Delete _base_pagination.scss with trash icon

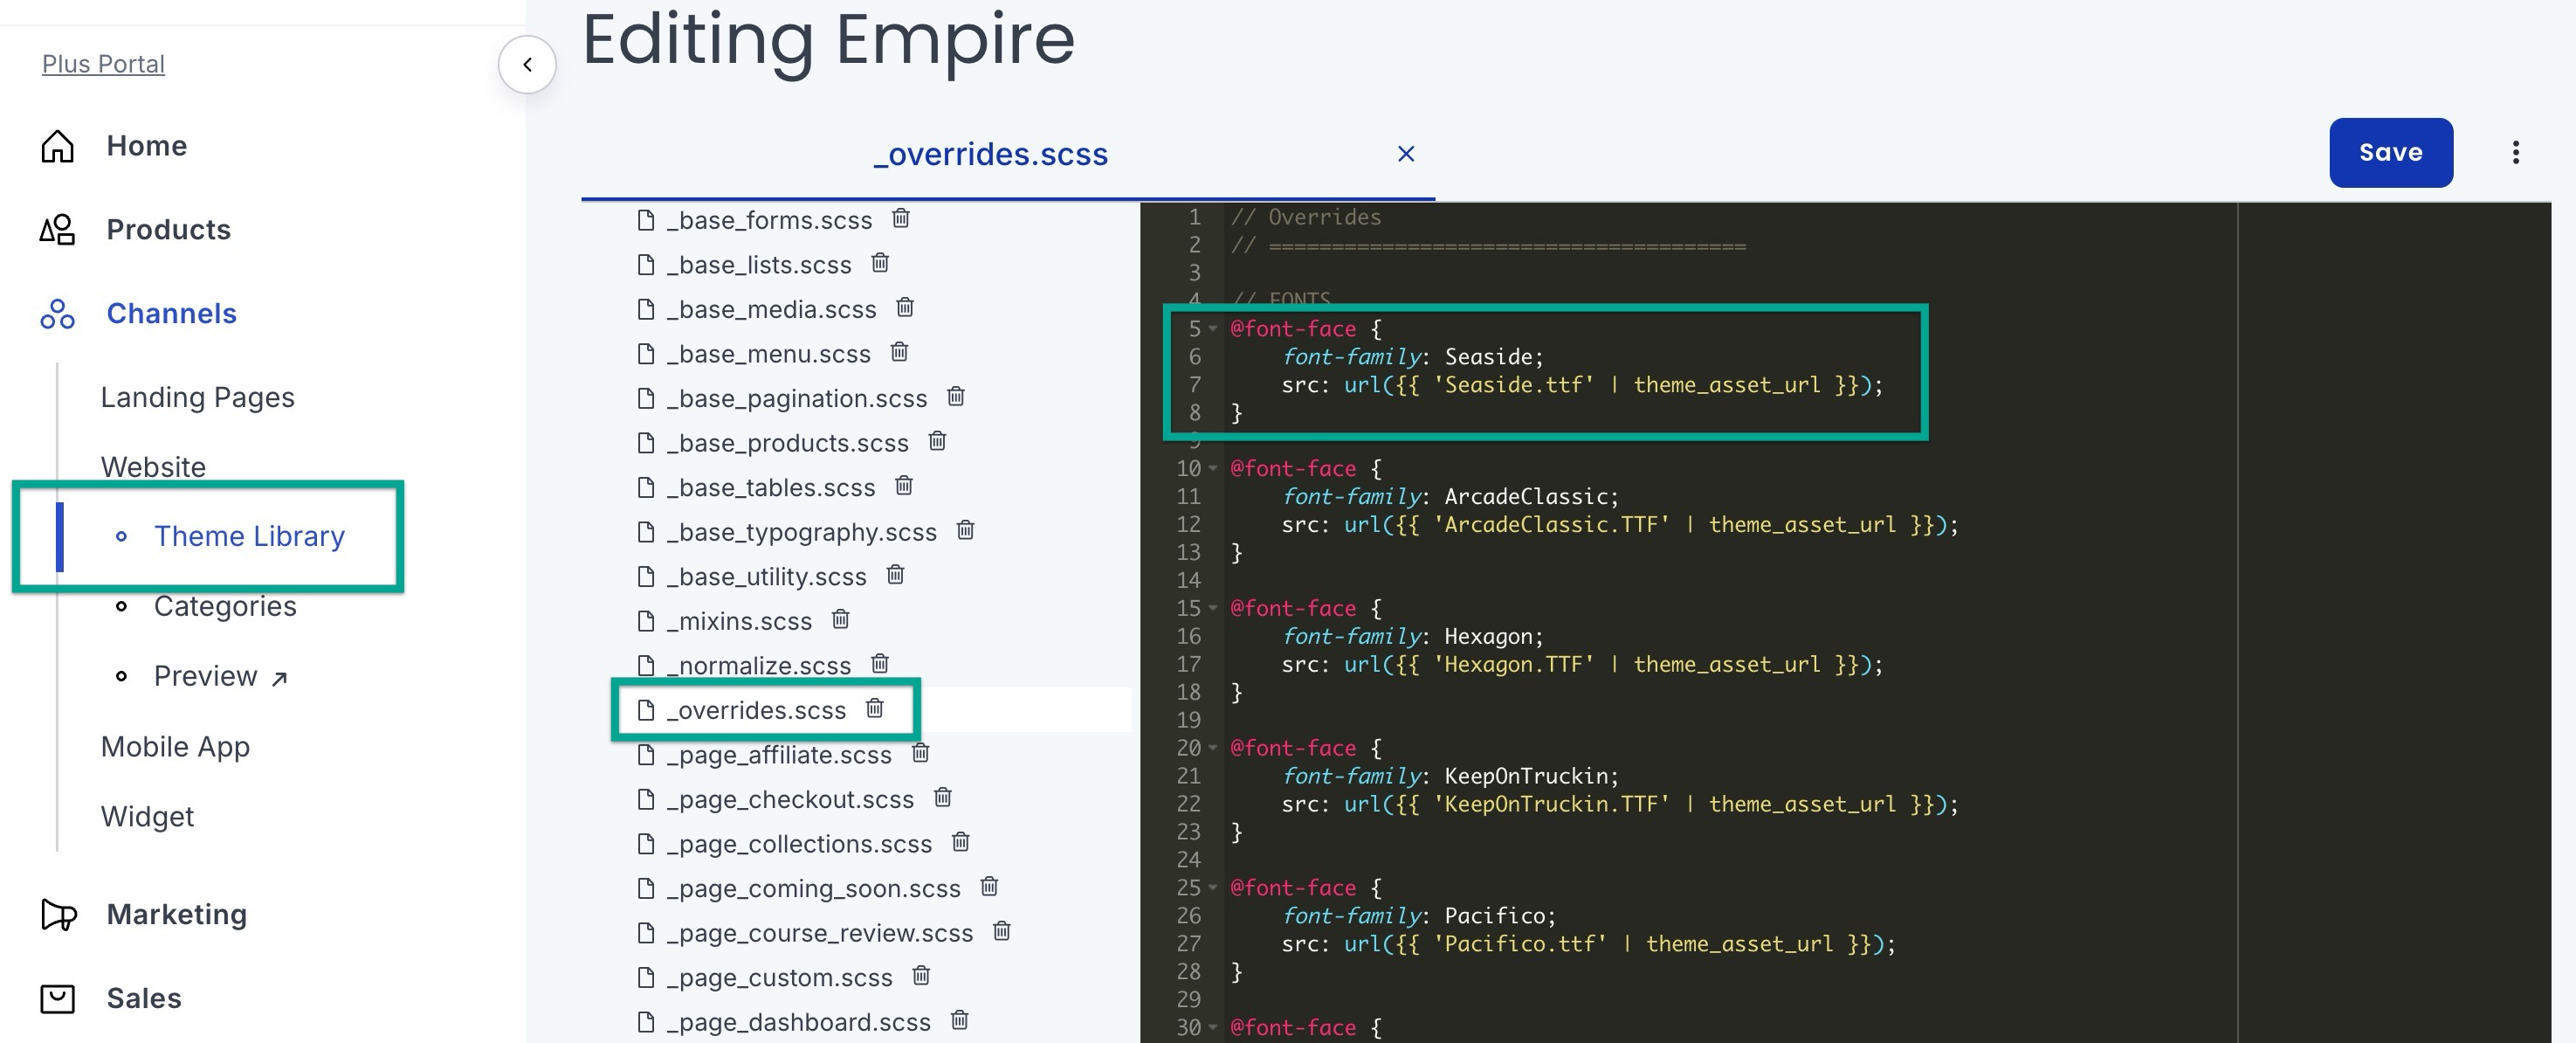coord(956,397)
